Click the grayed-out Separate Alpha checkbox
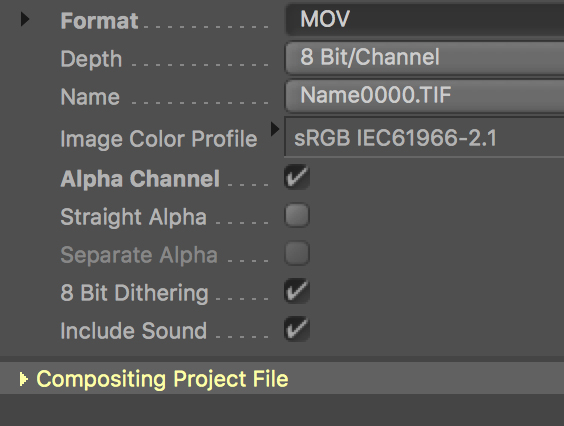 coord(297,253)
